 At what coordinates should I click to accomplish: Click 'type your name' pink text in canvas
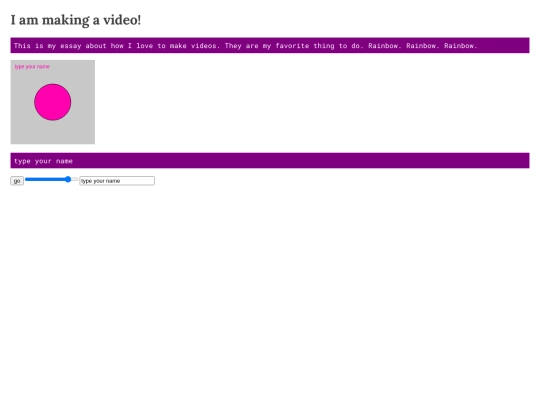(x=32, y=66)
